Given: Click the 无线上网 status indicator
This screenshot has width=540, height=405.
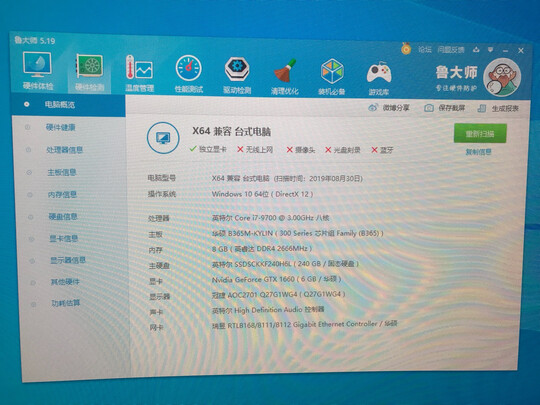Looking at the screenshot, I should point(255,149).
